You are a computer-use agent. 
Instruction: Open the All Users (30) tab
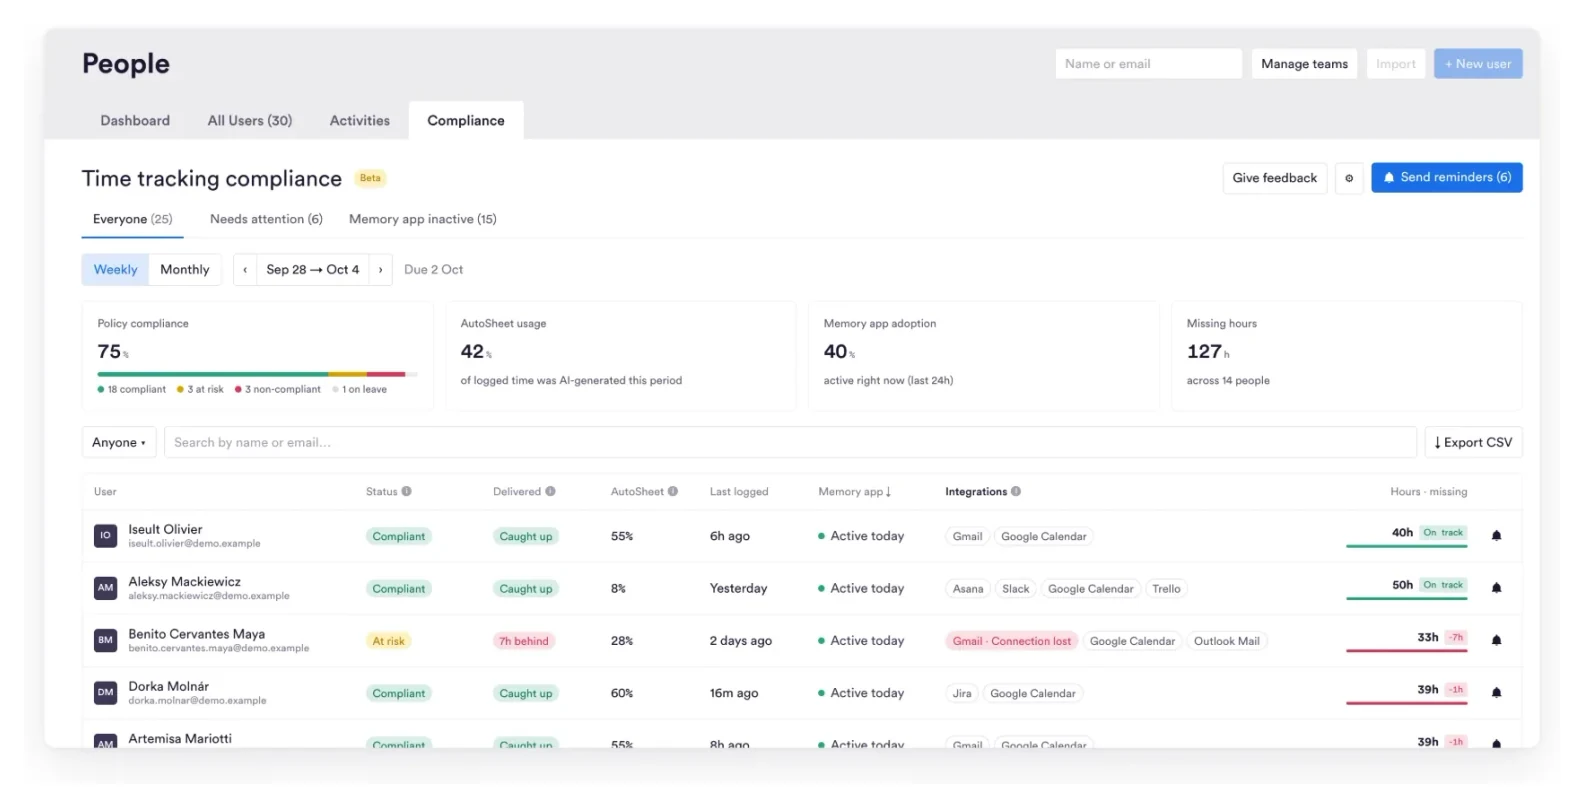[250, 121]
